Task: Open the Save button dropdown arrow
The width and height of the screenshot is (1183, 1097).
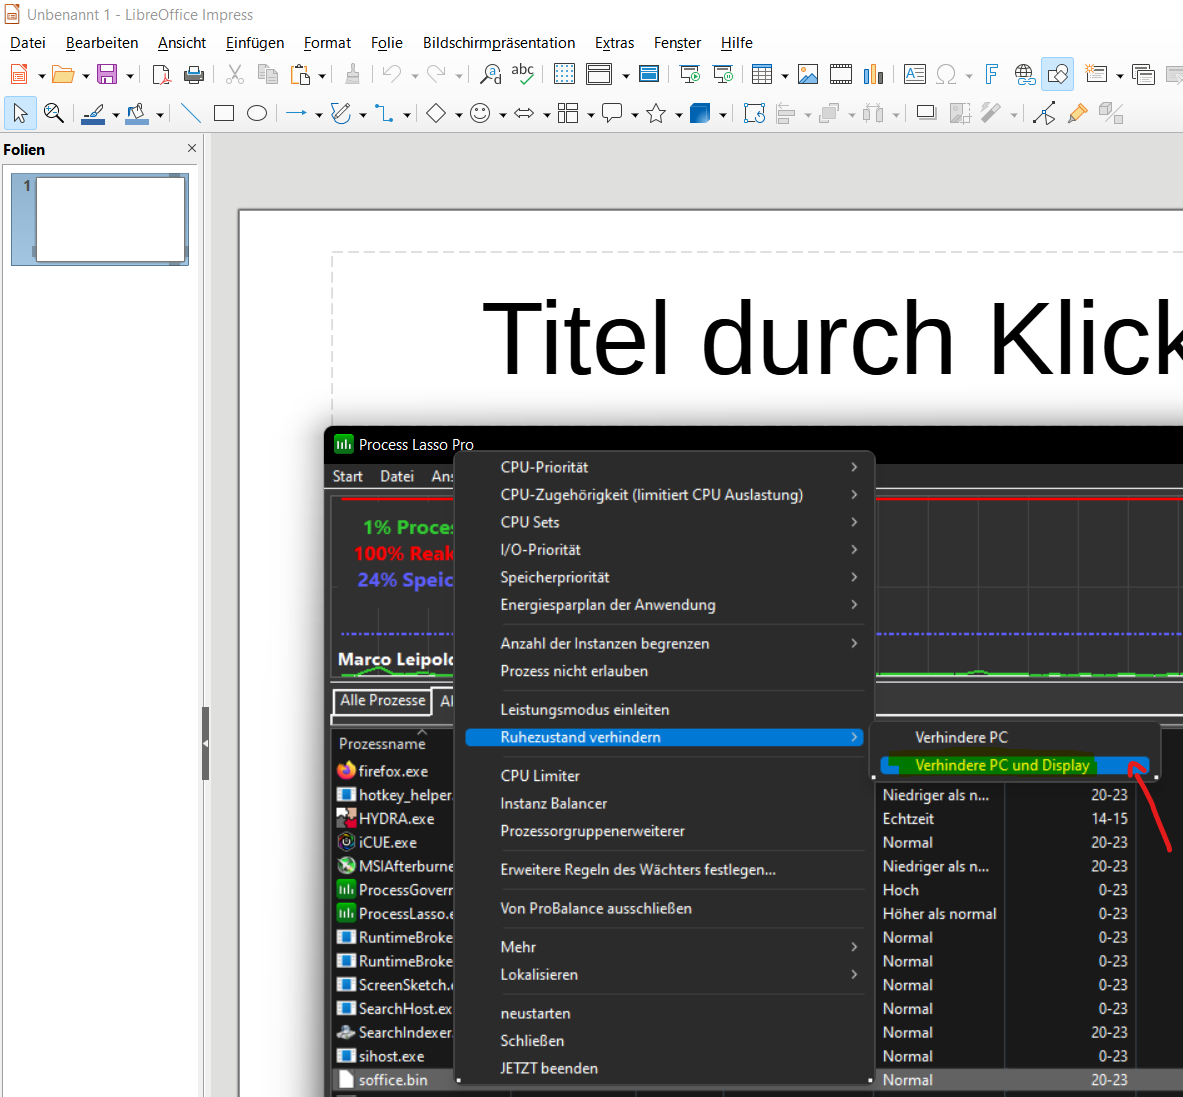Action: point(129,75)
